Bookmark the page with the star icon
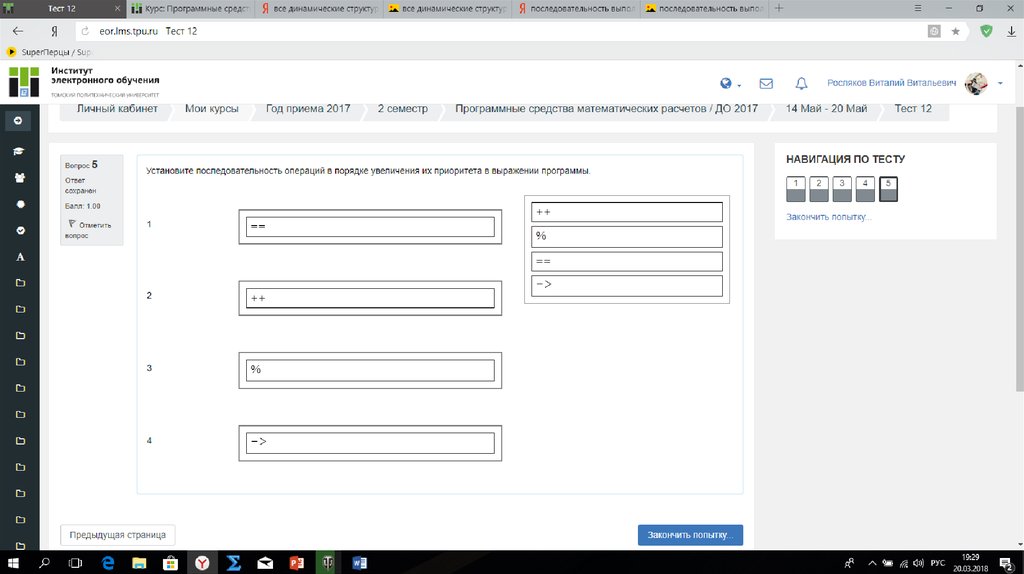The width and height of the screenshot is (1024, 574). point(956,31)
